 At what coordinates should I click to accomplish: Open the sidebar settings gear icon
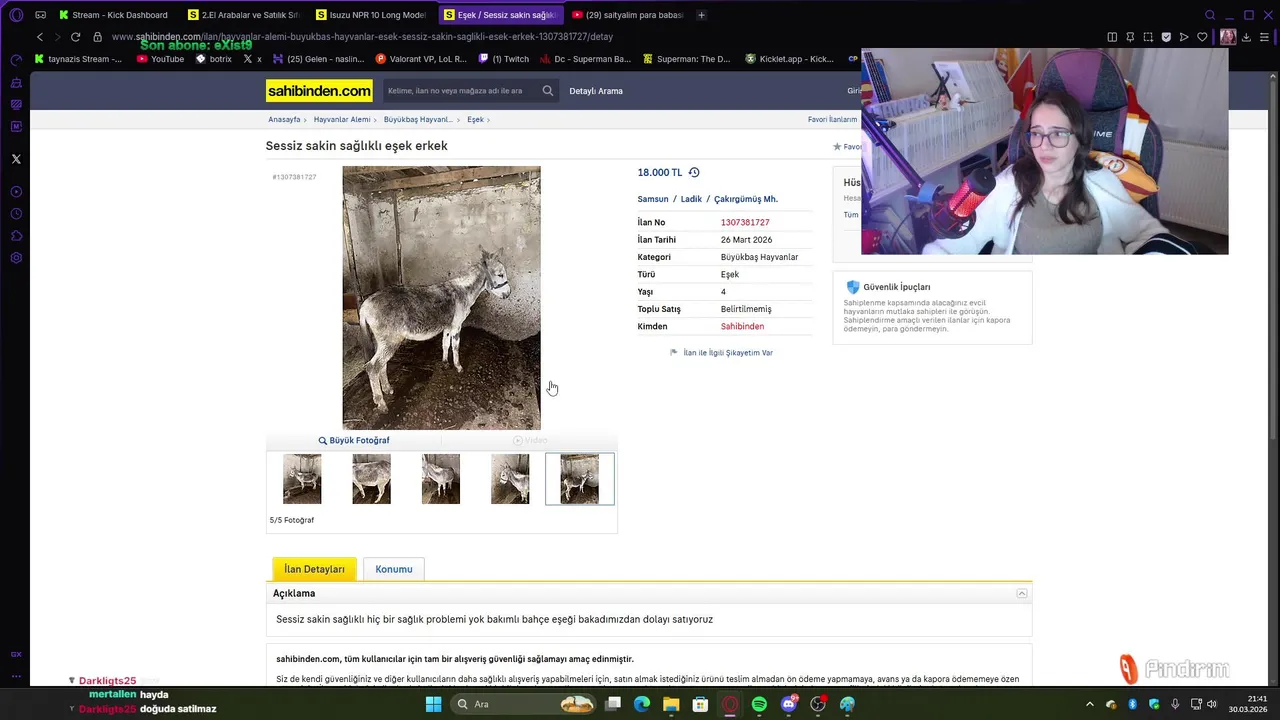point(16,258)
